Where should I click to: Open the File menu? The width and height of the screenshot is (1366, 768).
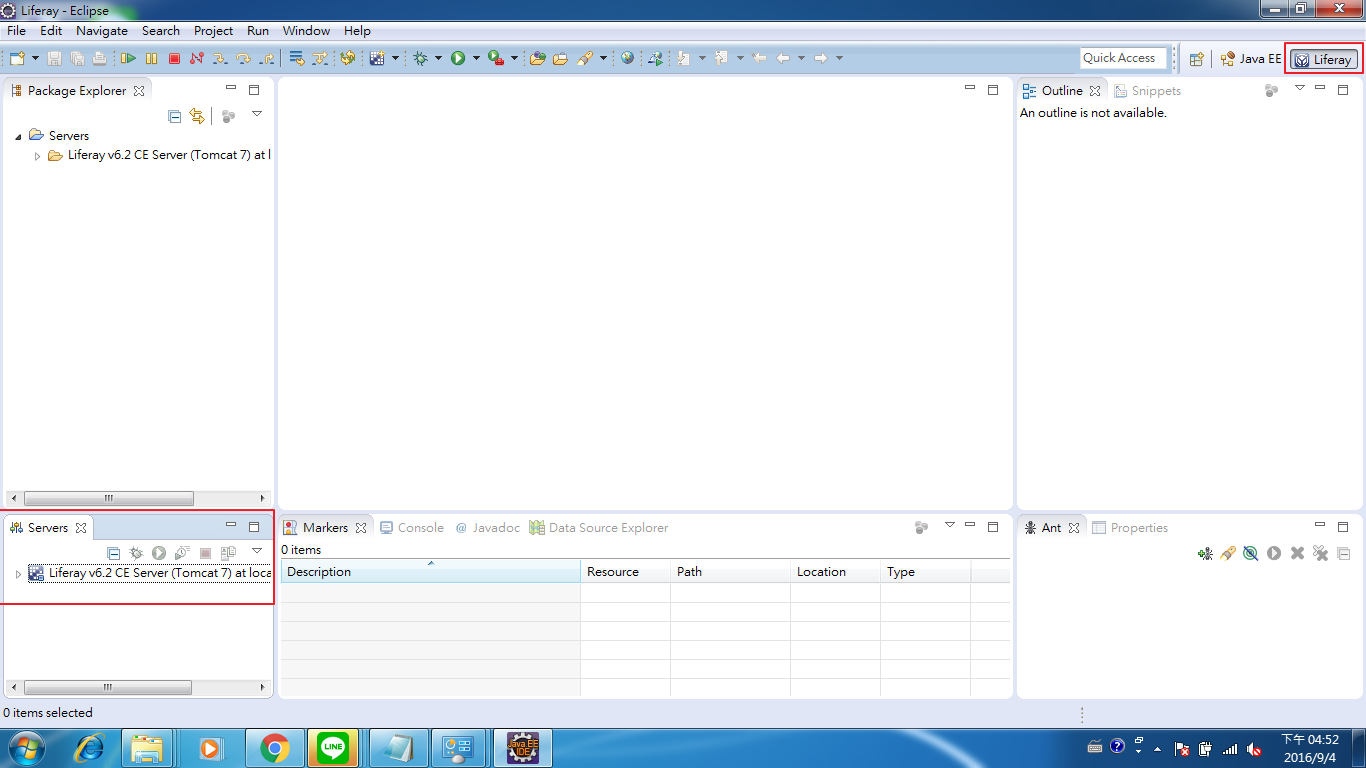click(16, 31)
